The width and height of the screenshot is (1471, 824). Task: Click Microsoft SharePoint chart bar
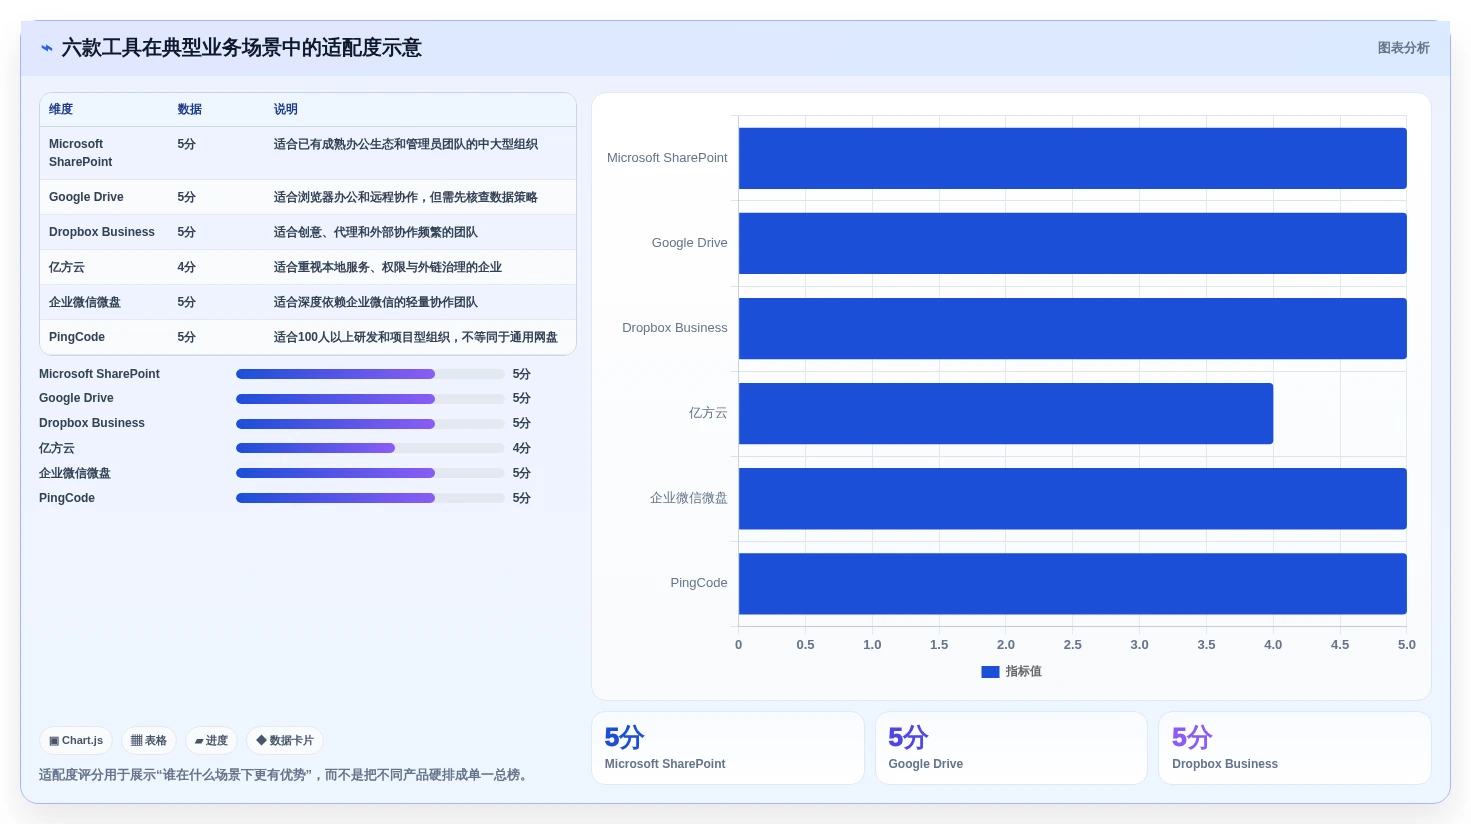point(1073,158)
